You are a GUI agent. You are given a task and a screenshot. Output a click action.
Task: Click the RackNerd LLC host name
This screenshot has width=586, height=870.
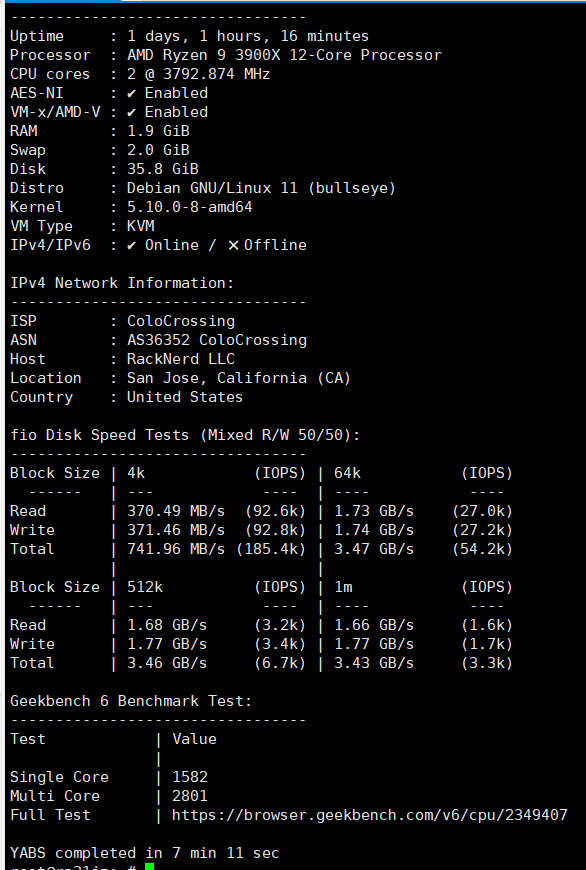point(181,359)
